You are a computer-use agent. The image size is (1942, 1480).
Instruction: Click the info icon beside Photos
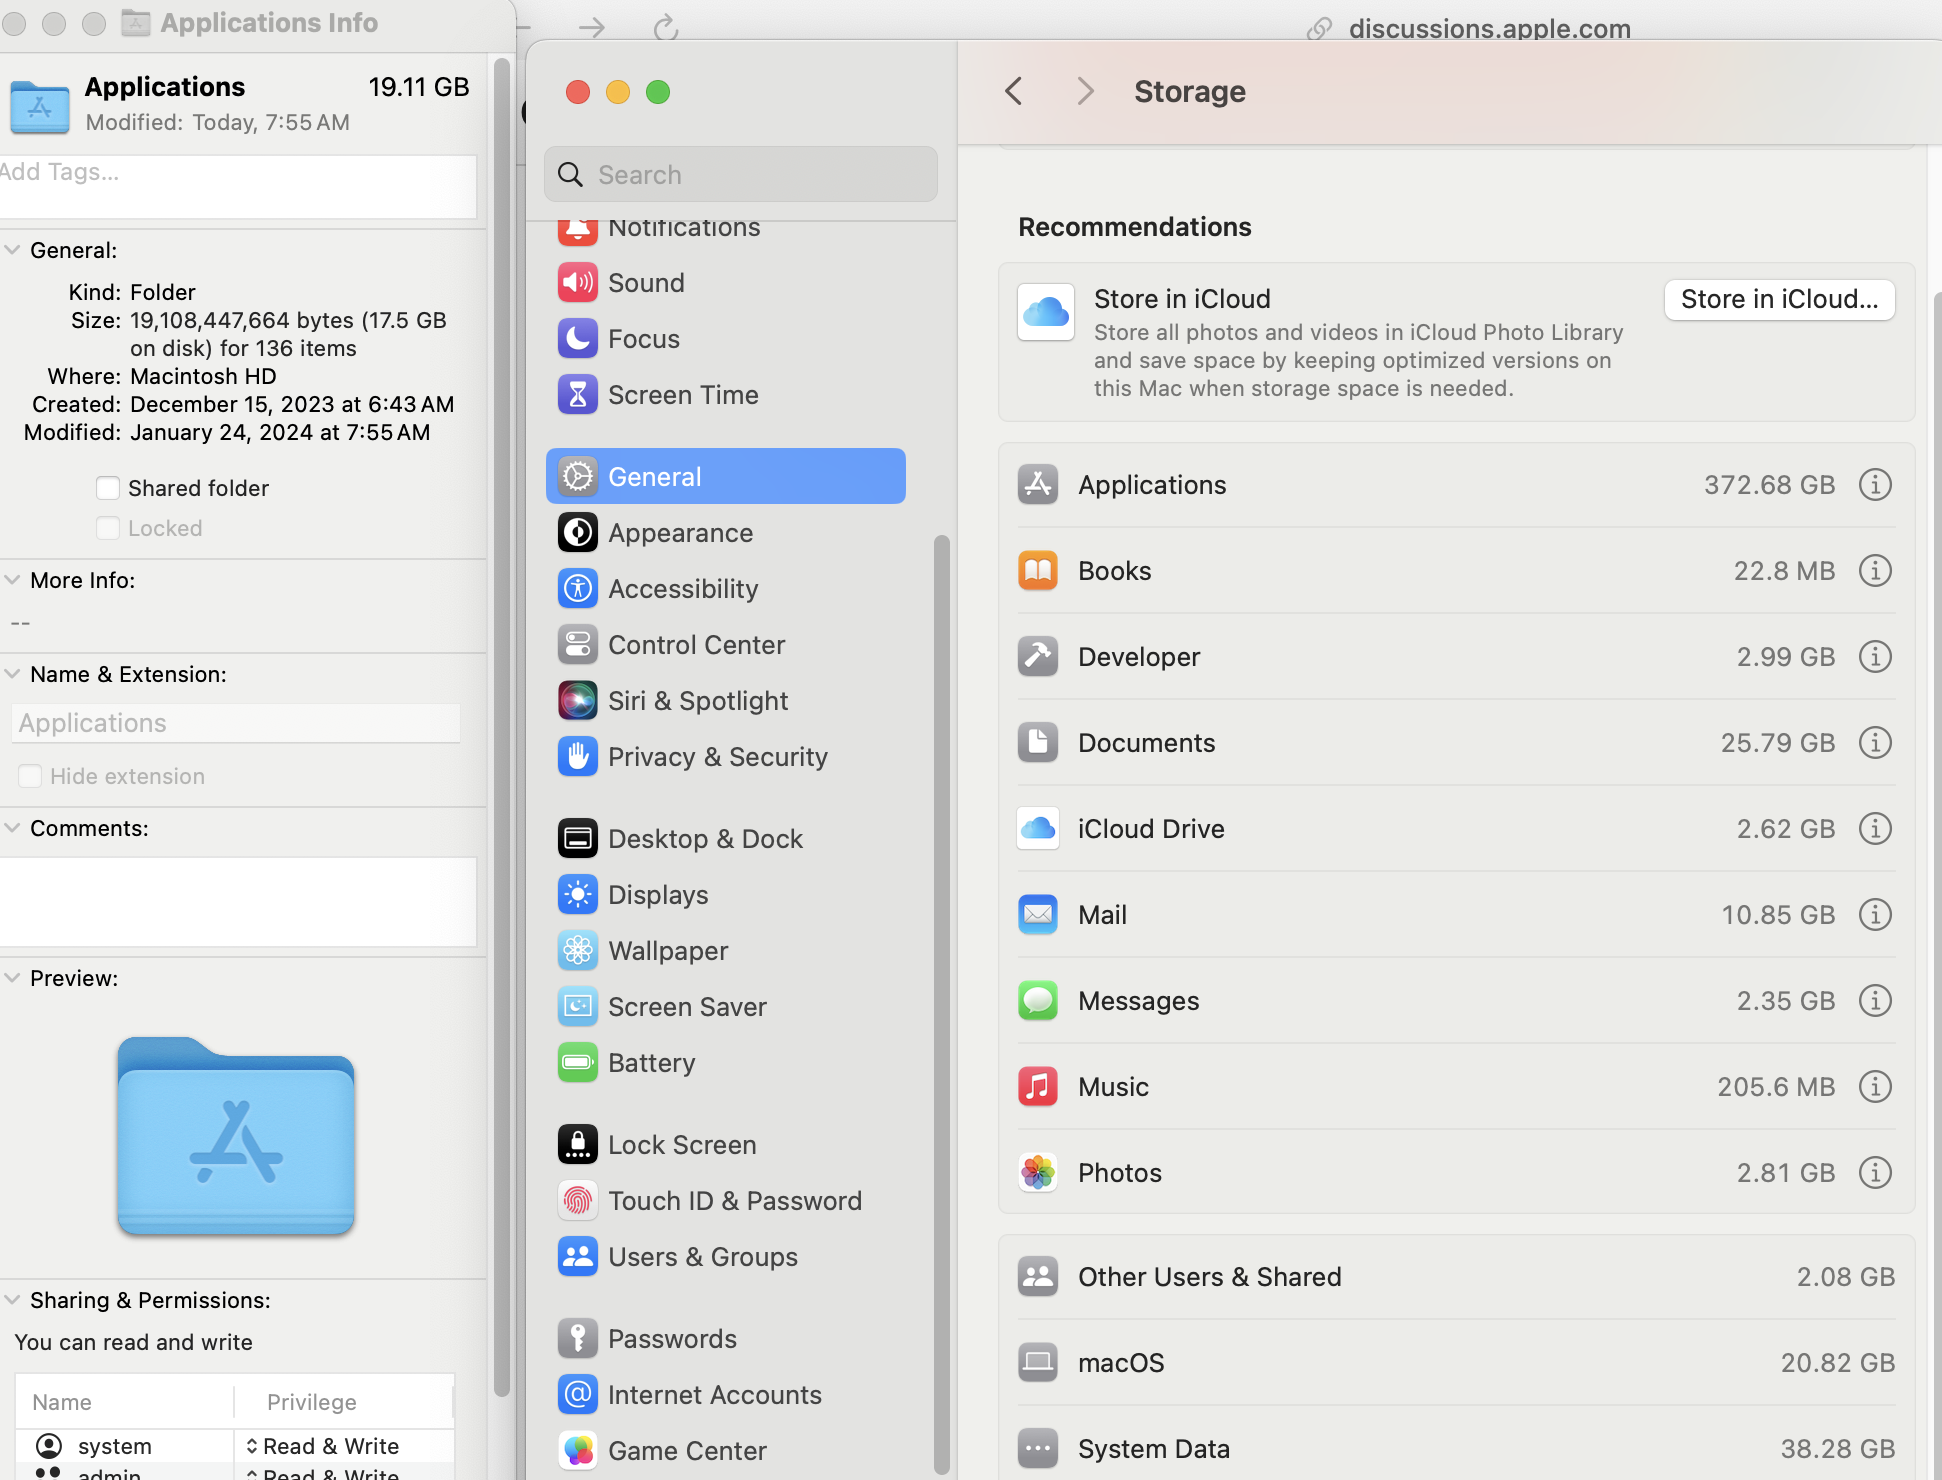pos(1875,1173)
